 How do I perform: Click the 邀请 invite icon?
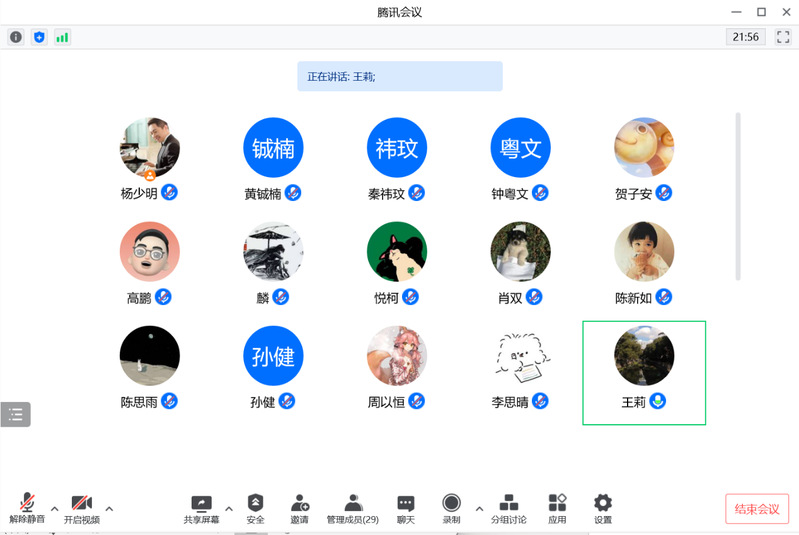299,504
